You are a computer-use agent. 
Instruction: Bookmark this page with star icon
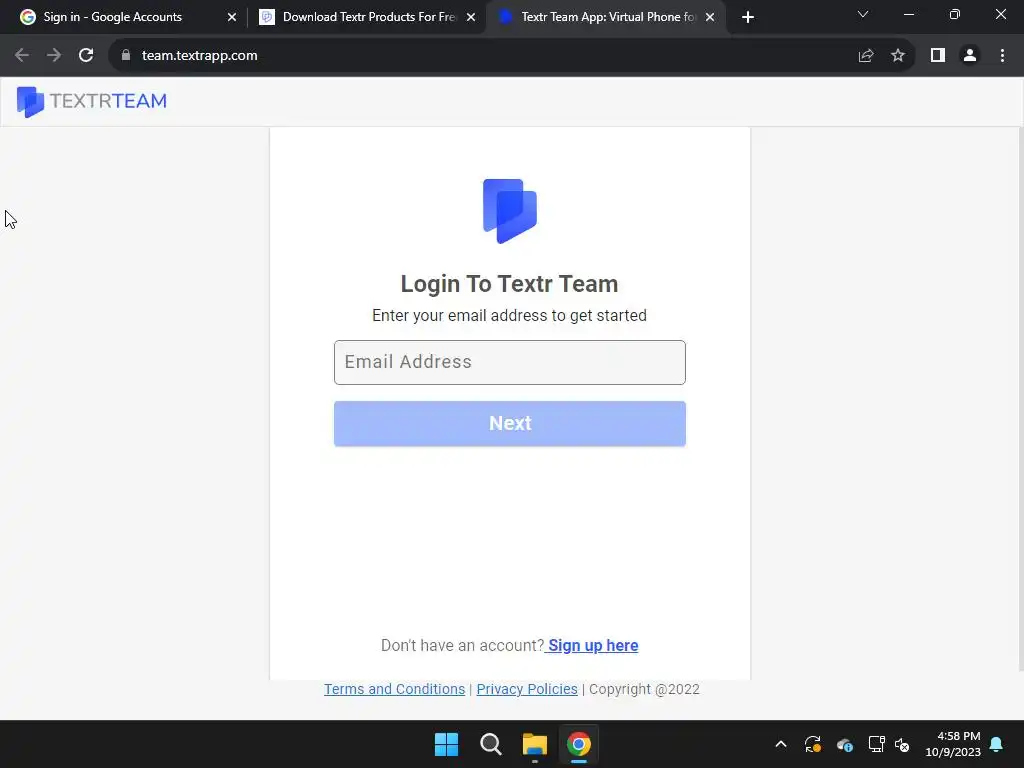pyautogui.click(x=898, y=56)
